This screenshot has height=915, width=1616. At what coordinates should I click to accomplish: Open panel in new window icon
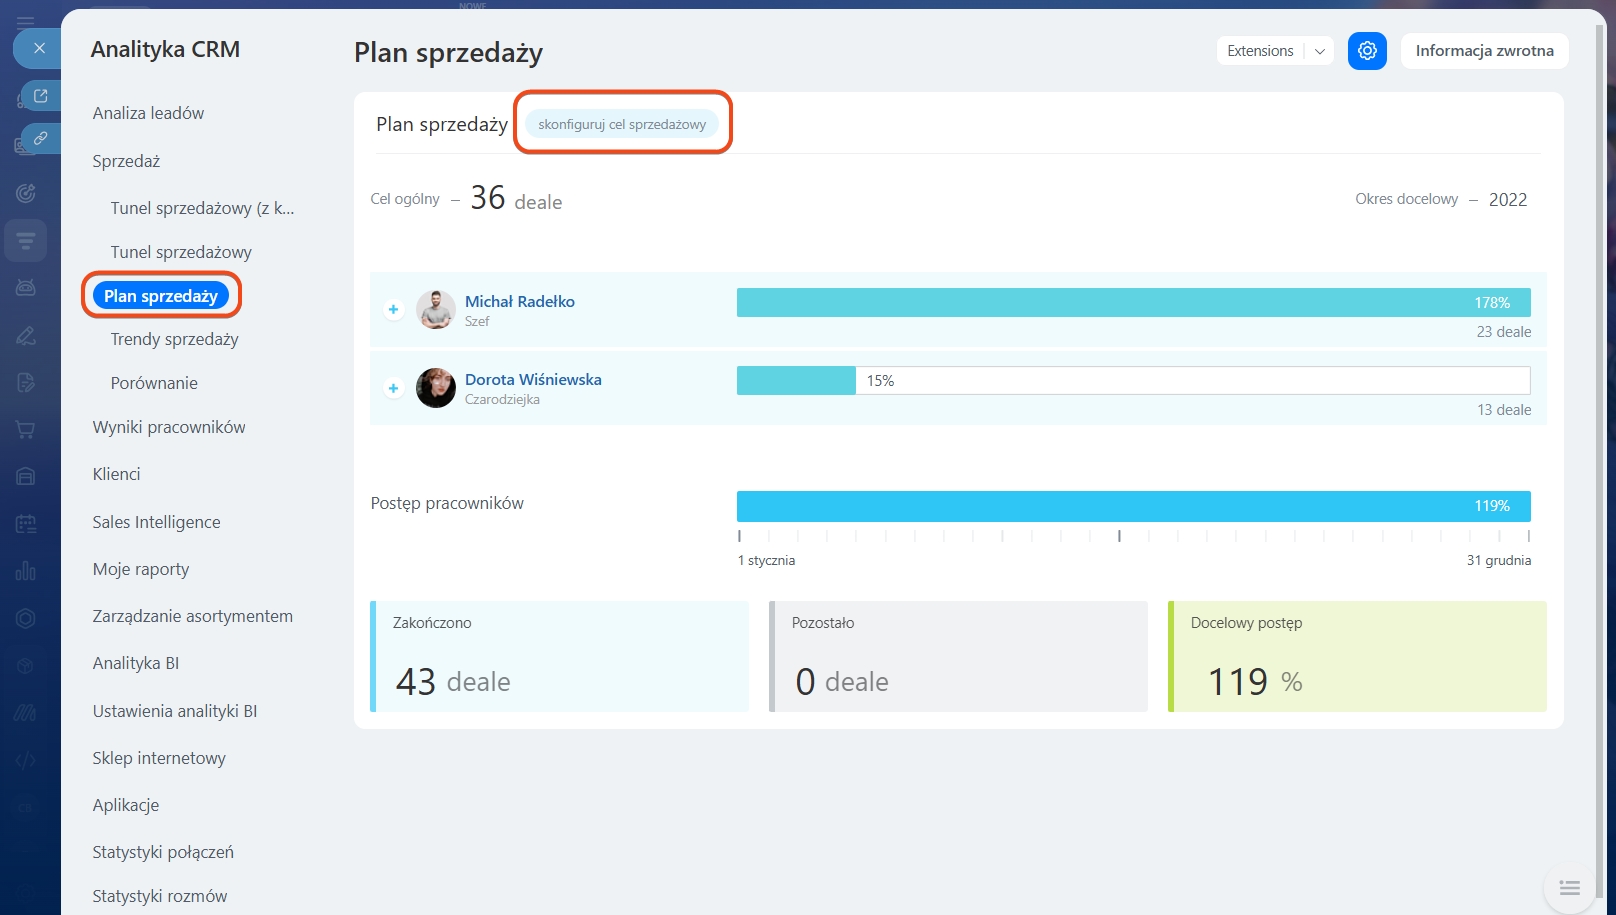(x=41, y=96)
